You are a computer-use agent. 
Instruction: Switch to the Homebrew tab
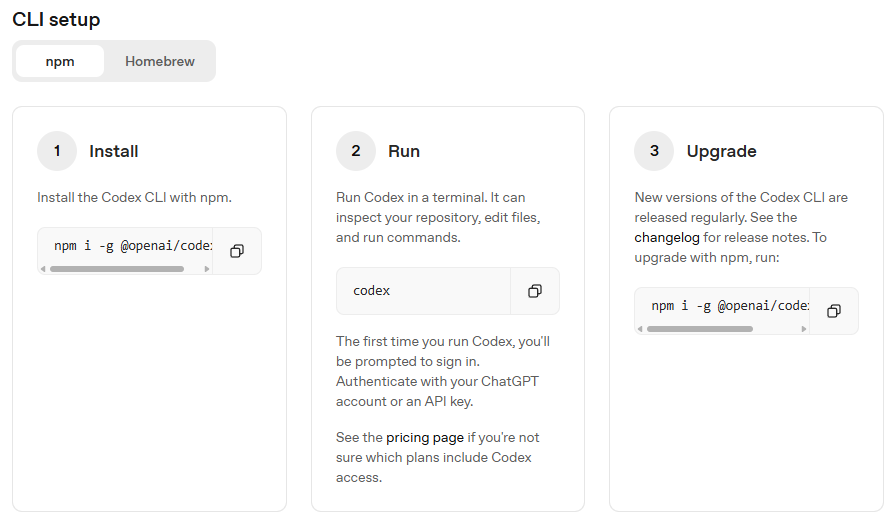click(160, 61)
